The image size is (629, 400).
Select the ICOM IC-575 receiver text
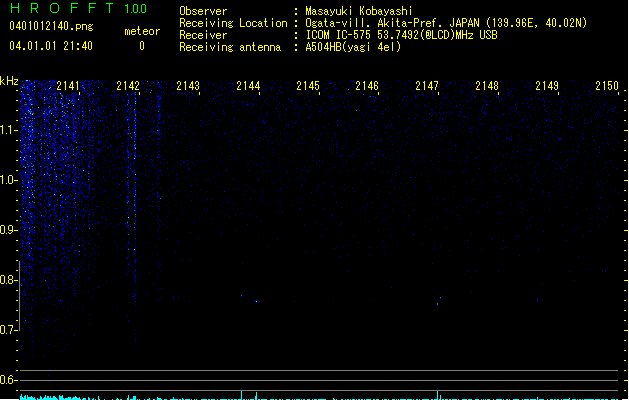point(401,35)
